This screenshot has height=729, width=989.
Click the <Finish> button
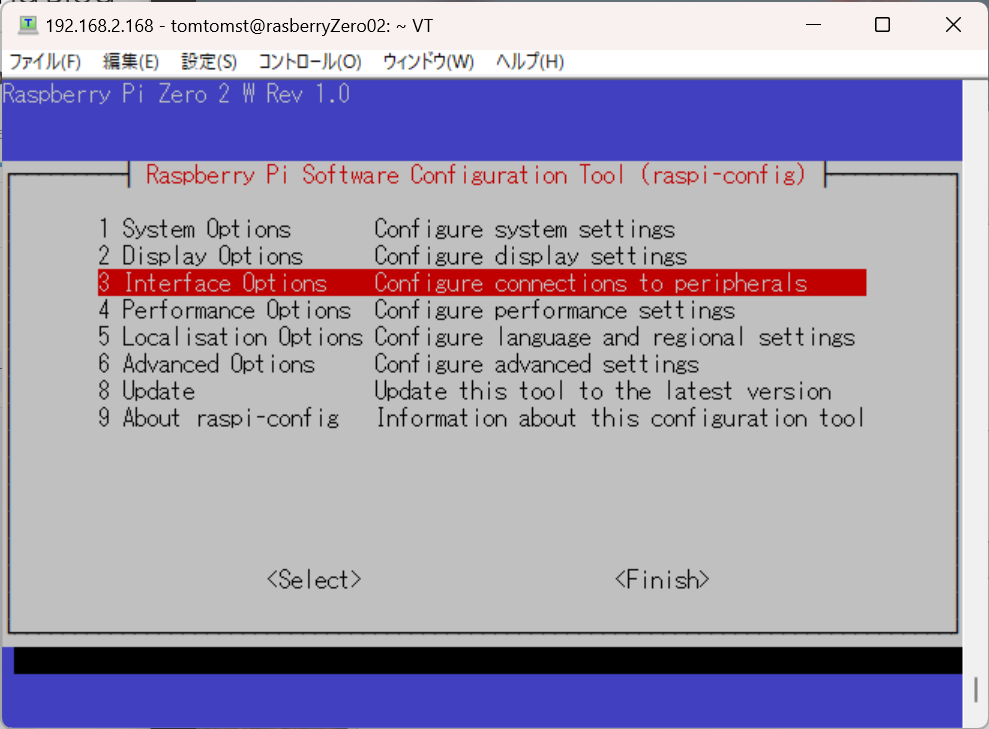pos(662,580)
